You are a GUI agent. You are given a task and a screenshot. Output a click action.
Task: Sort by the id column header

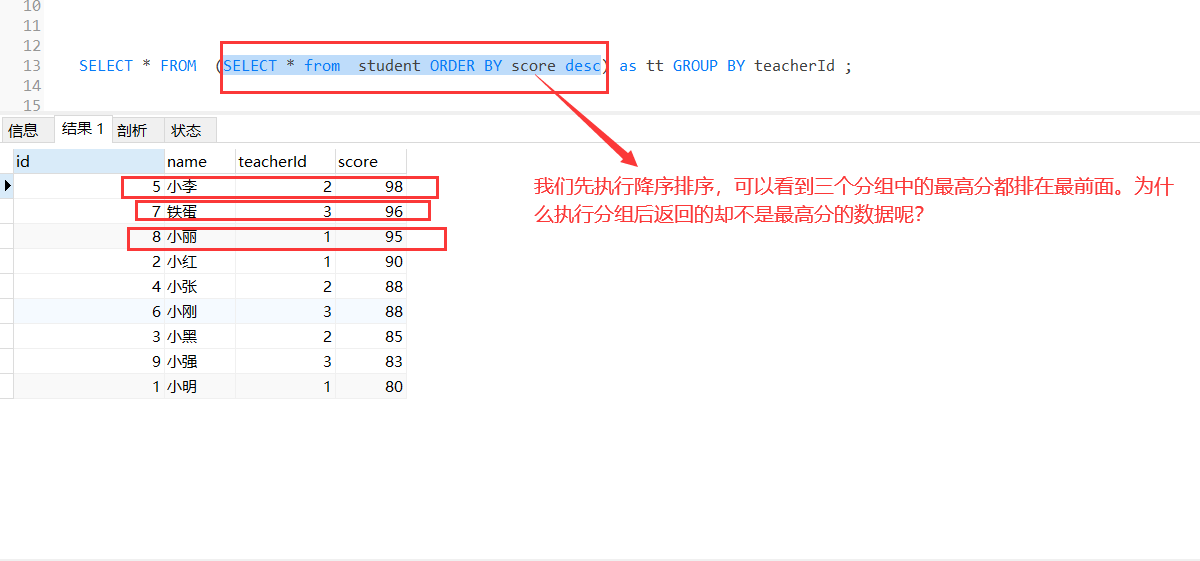pyautogui.click(x=89, y=161)
